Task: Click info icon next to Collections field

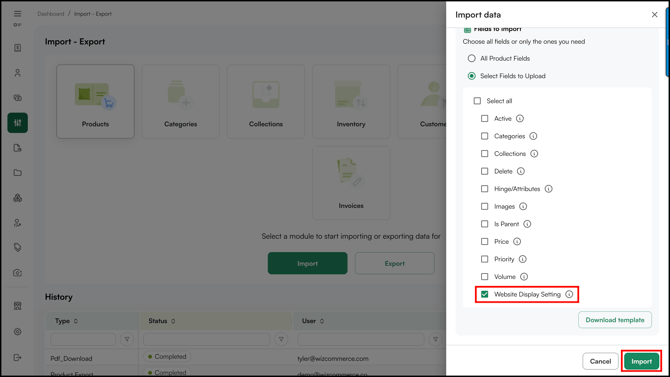Action: click(x=534, y=153)
